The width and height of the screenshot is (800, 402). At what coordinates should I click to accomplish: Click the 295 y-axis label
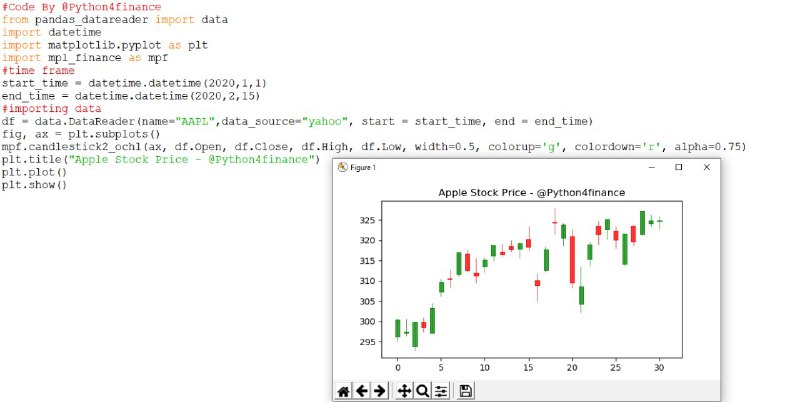coord(367,342)
